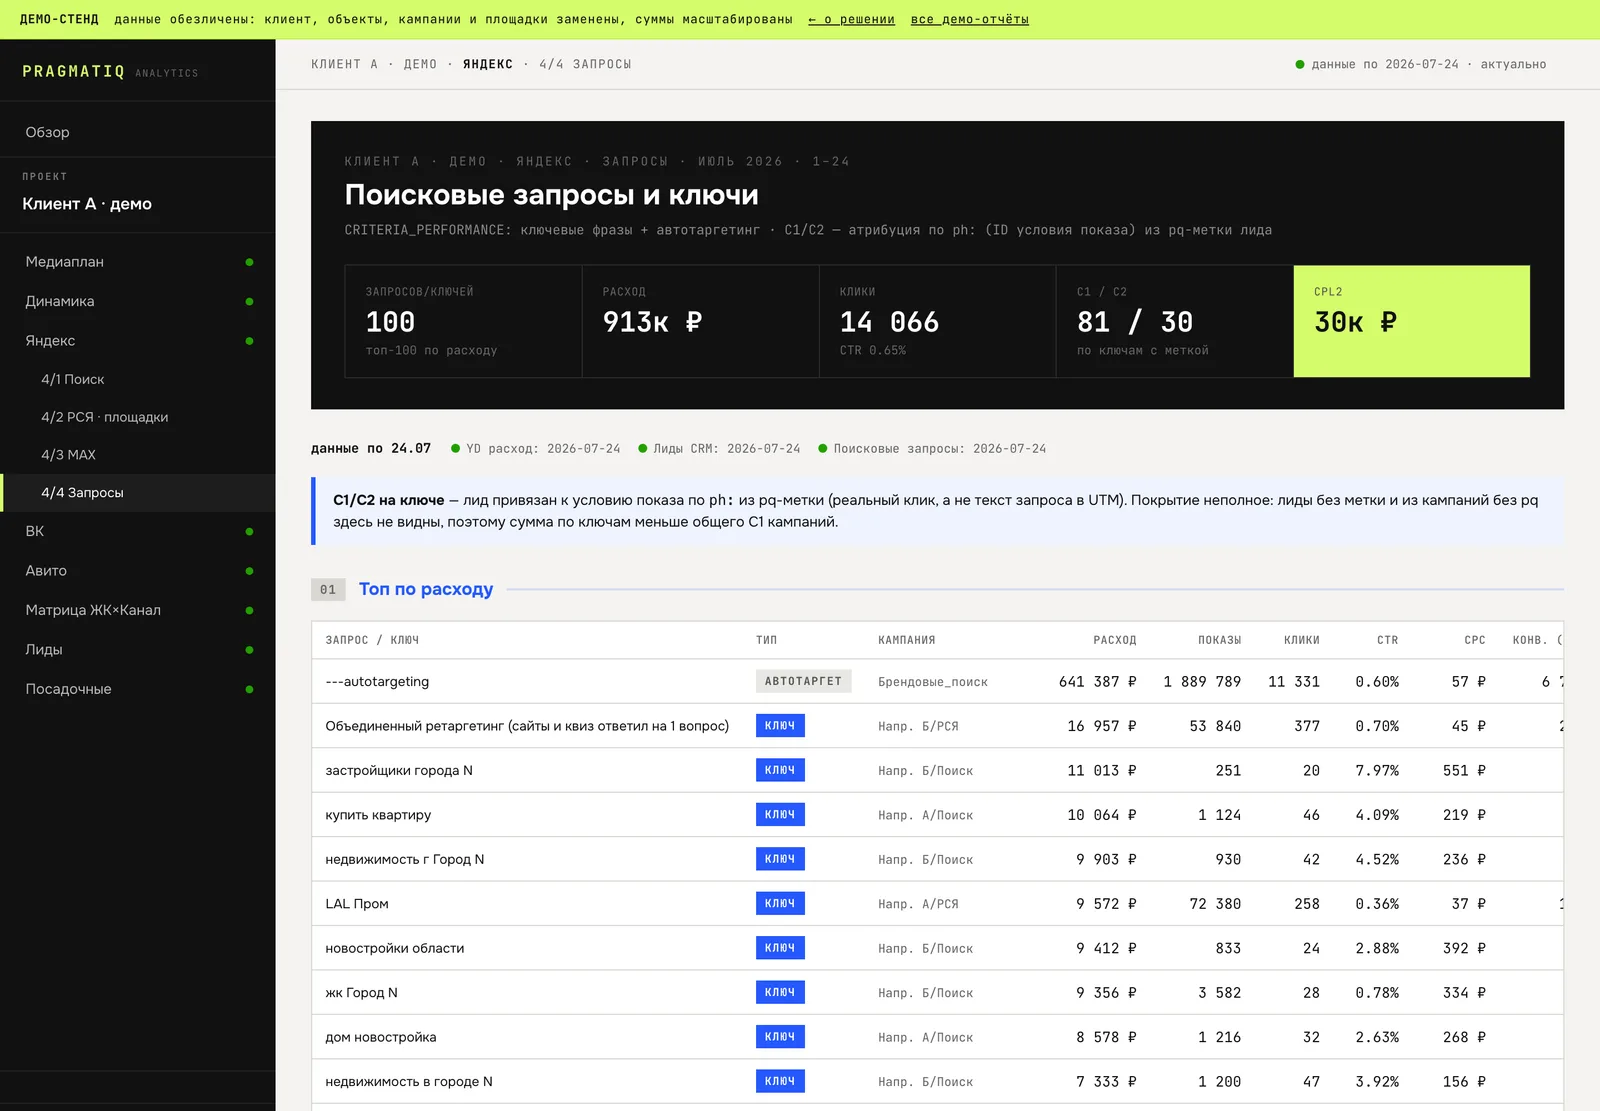Click the КЛЮЧ badge in 'купить квартиру' row
The height and width of the screenshot is (1111, 1600).
780,815
